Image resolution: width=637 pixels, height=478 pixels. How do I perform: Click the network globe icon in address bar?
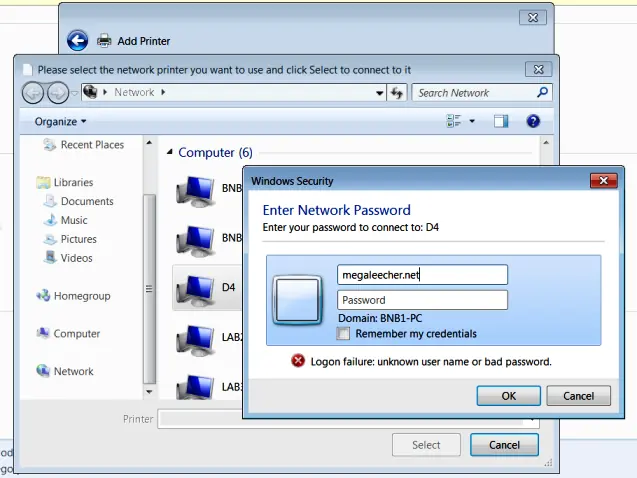[90, 92]
